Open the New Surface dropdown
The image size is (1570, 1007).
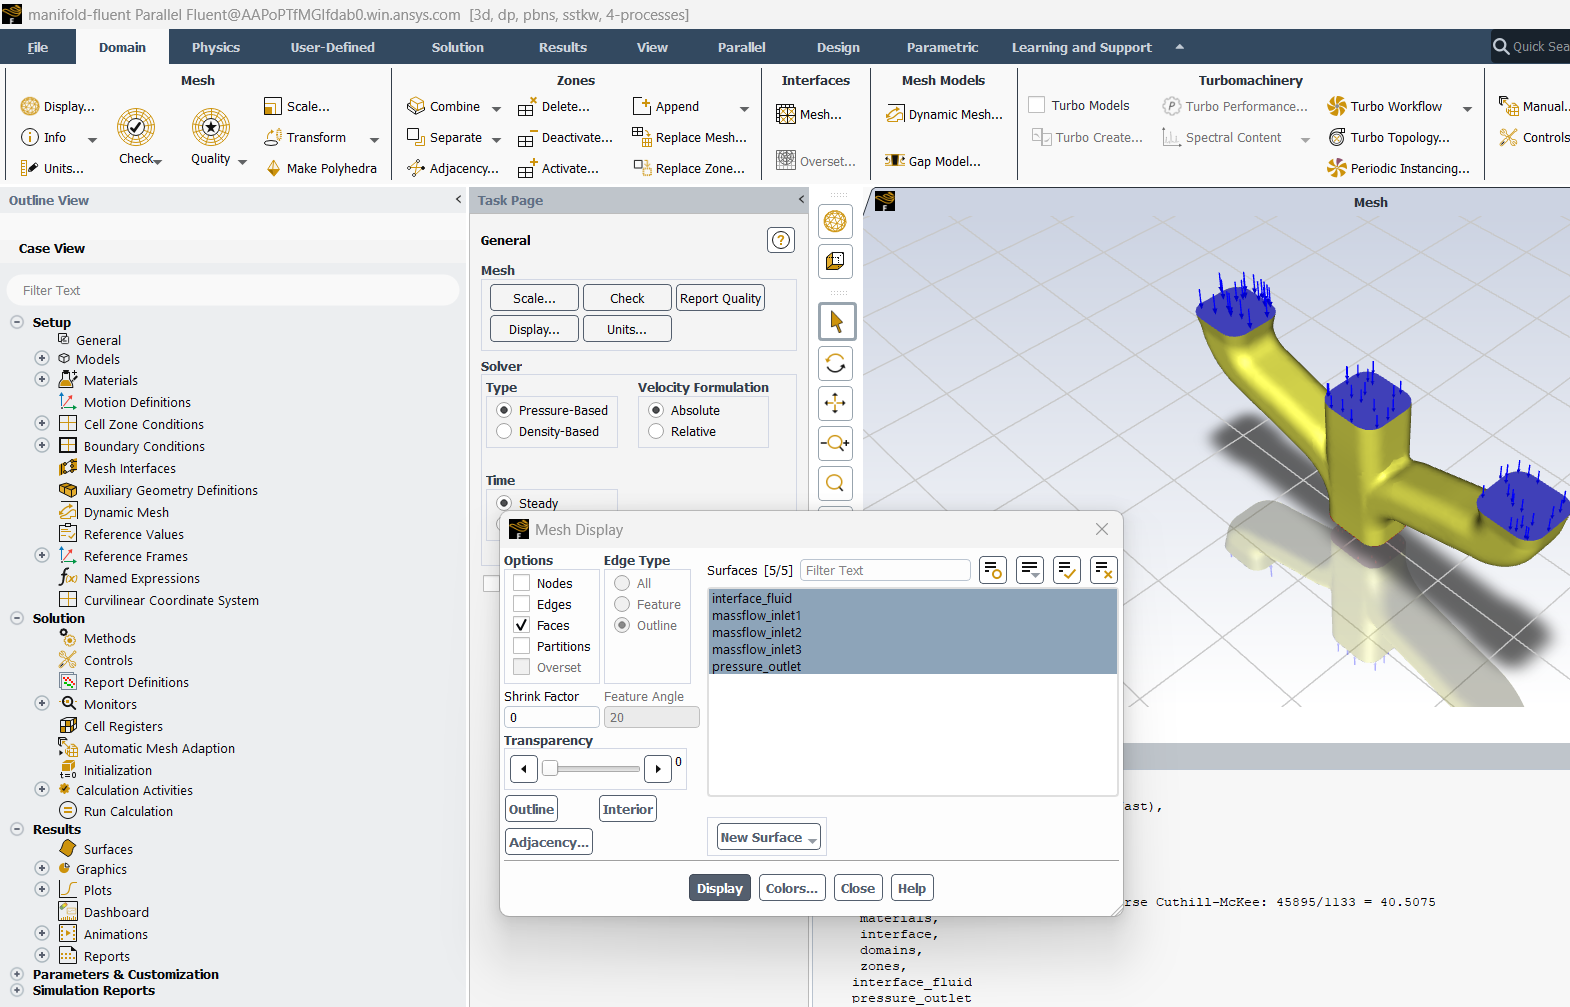click(x=769, y=838)
